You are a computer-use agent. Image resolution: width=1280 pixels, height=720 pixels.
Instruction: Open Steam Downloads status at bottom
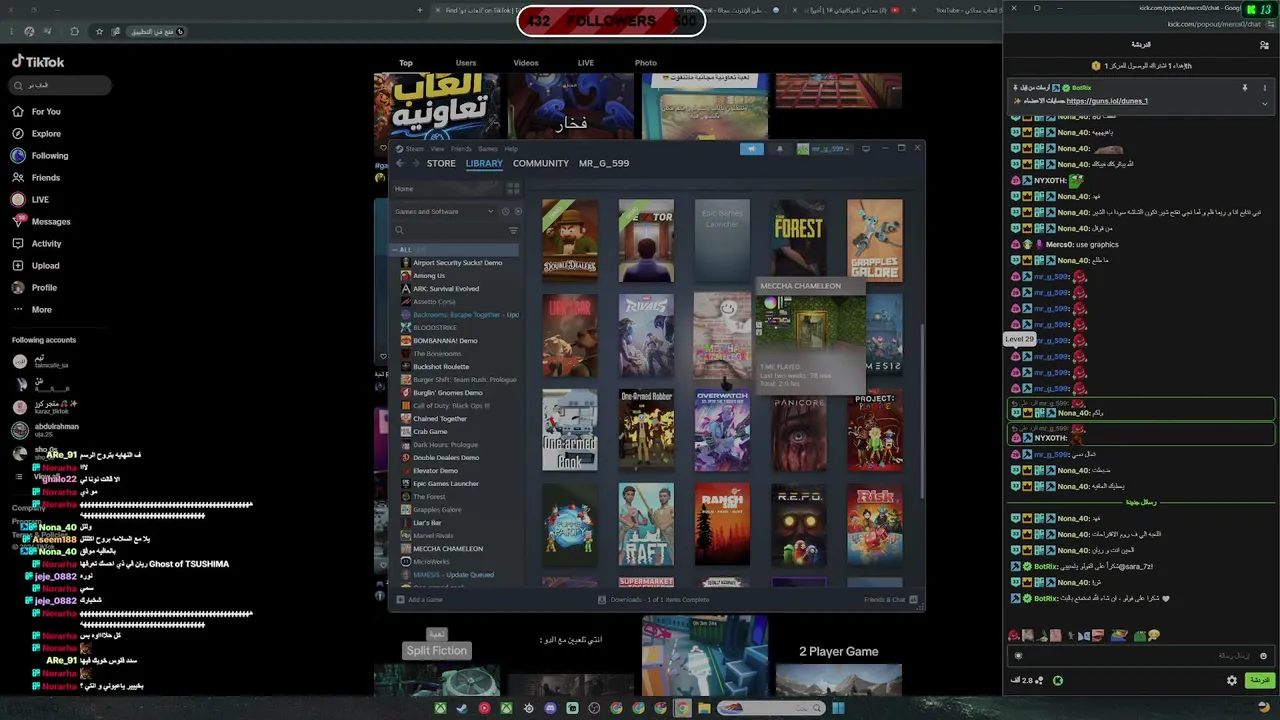pos(654,600)
